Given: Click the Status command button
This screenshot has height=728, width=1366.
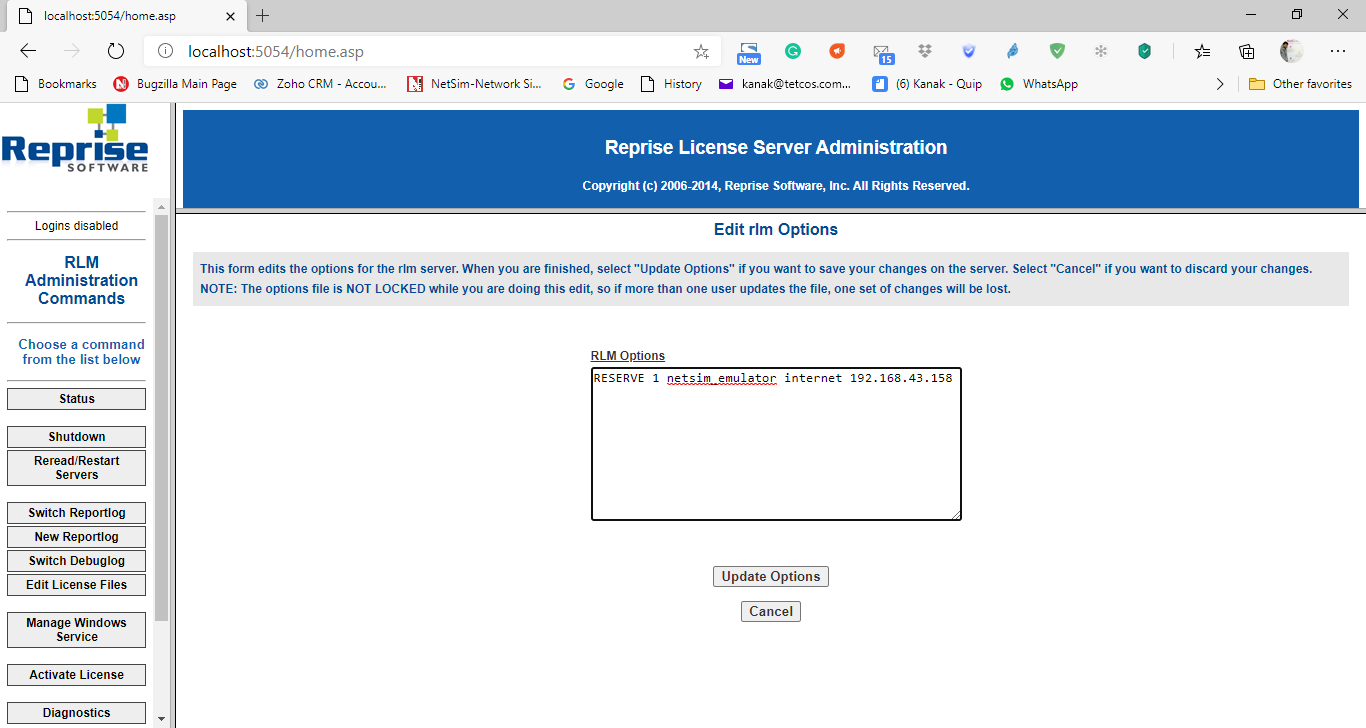Looking at the screenshot, I should [76, 399].
